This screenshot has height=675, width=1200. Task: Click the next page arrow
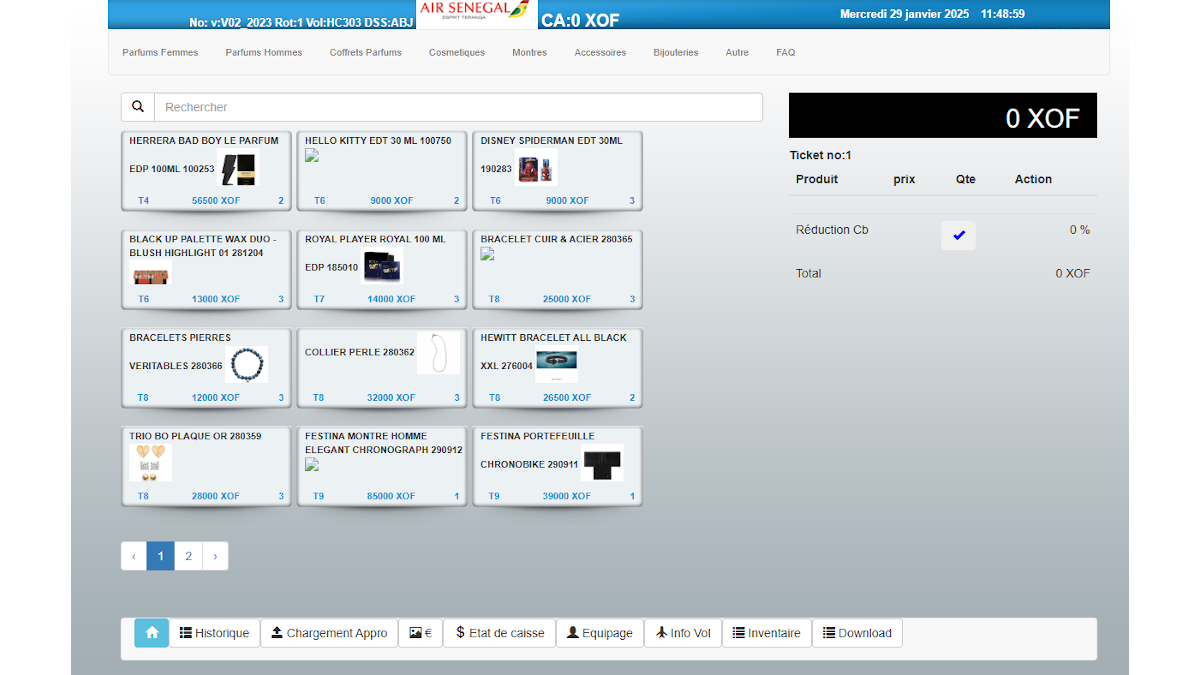(x=215, y=556)
